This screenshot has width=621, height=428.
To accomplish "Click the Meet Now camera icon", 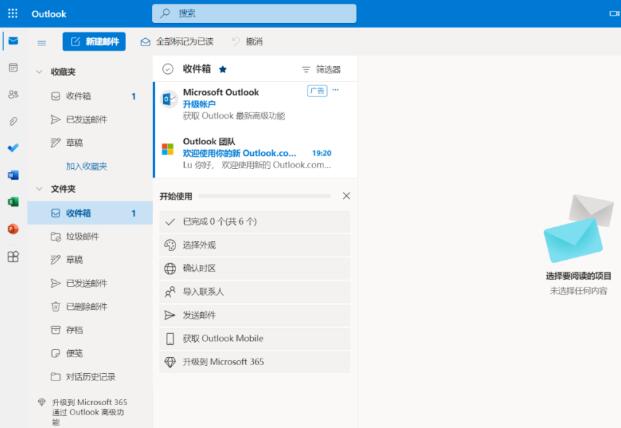I will coord(614,13).
